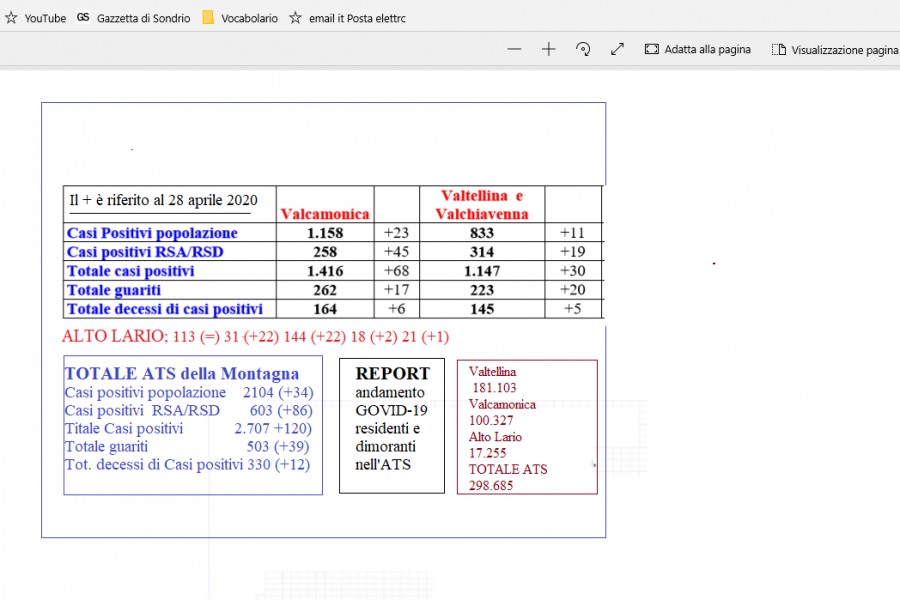900x600 pixels.
Task: Select the 'Valtellina e Valchiavenna' column header
Action: [x=482, y=204]
